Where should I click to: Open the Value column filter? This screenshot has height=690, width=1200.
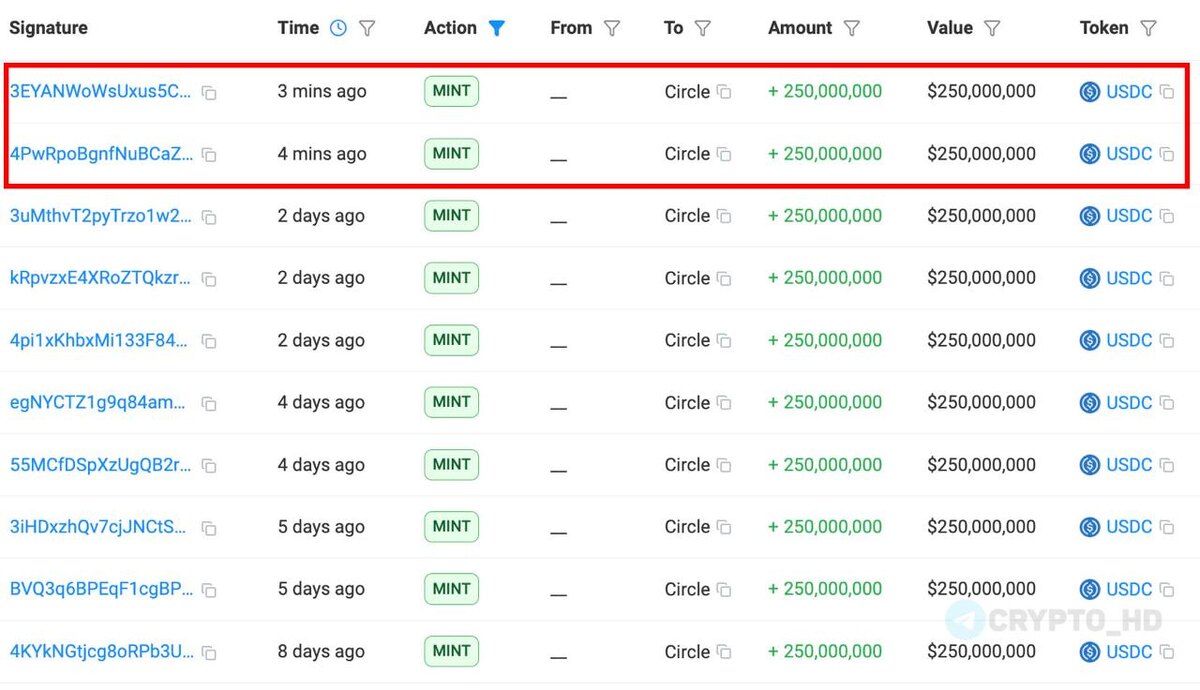coord(992,28)
